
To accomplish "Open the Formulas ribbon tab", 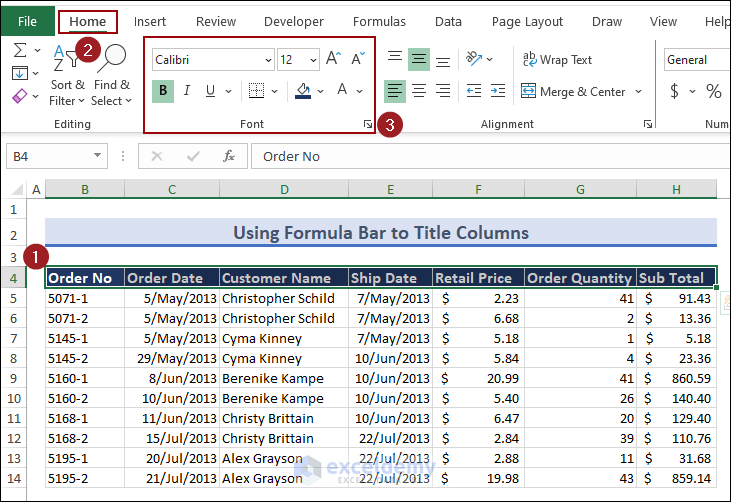I will click(379, 21).
